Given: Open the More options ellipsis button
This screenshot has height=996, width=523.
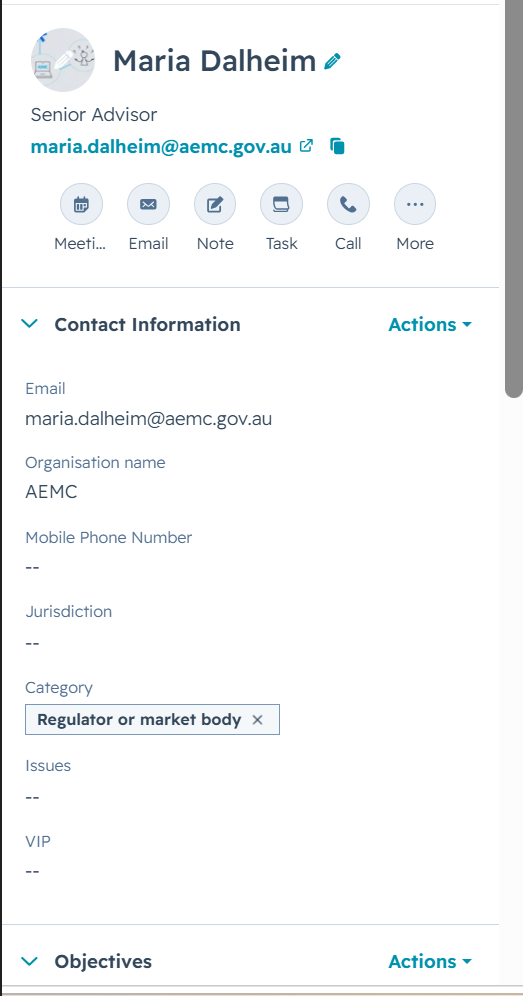Looking at the screenshot, I should (x=415, y=204).
